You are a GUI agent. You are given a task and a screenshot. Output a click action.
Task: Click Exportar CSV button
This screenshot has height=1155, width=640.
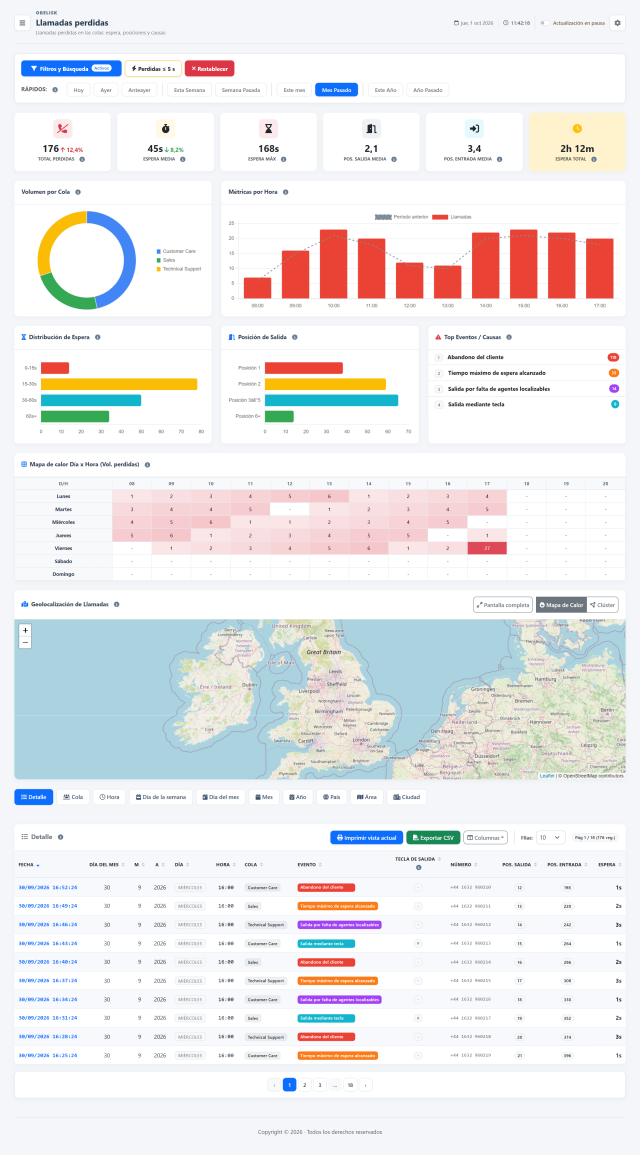pyautogui.click(x=433, y=838)
